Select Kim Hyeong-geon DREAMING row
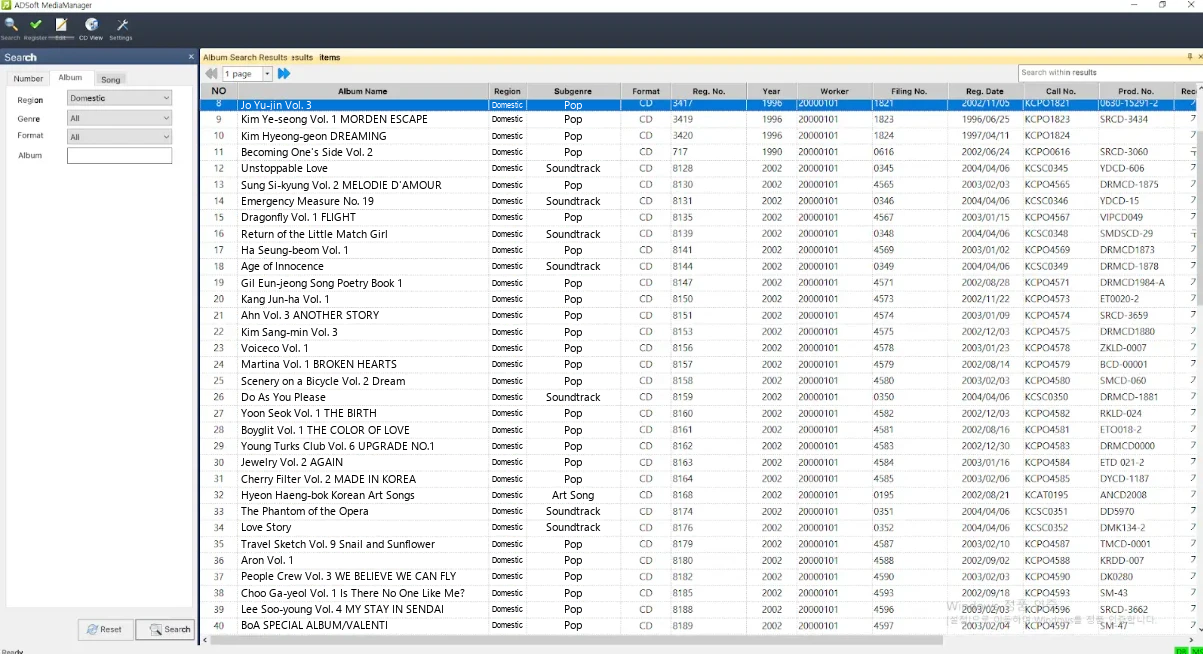The image size is (1203, 654). [x=699, y=136]
